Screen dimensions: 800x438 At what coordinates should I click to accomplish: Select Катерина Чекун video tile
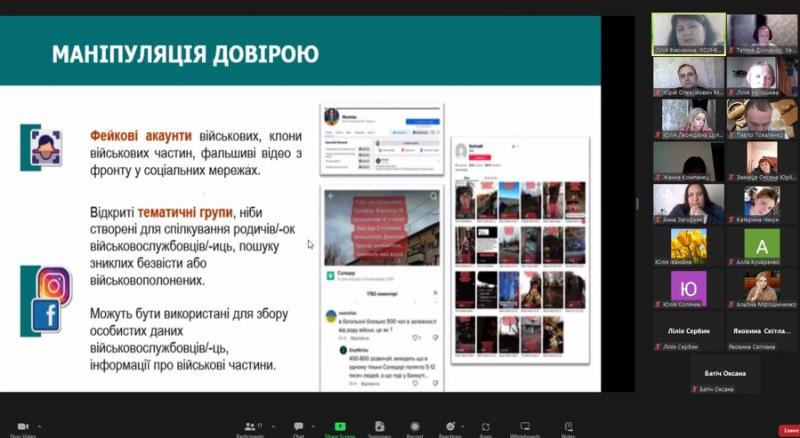tap(762, 204)
